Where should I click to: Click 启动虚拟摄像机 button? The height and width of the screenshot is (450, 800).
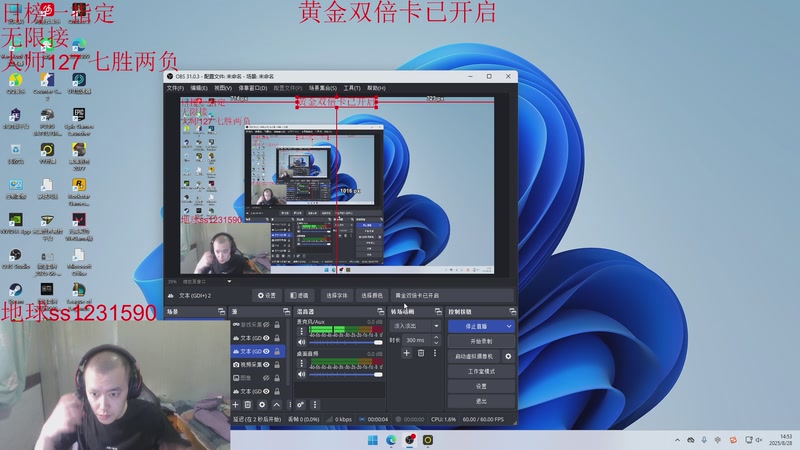pos(474,356)
